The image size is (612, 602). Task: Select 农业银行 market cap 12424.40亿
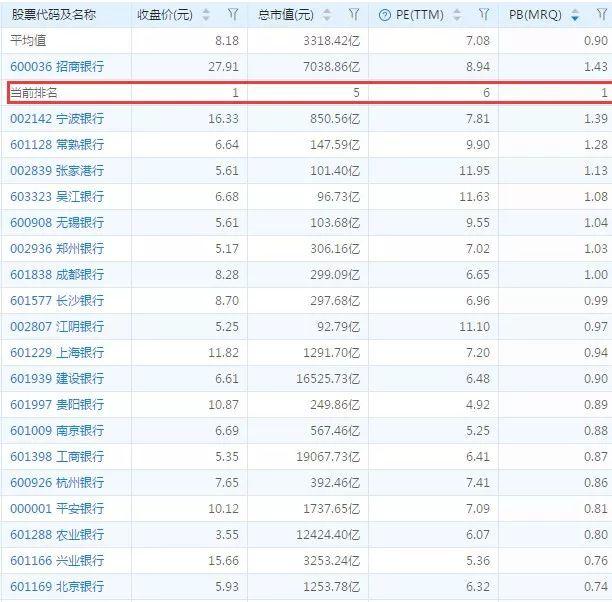coord(328,535)
